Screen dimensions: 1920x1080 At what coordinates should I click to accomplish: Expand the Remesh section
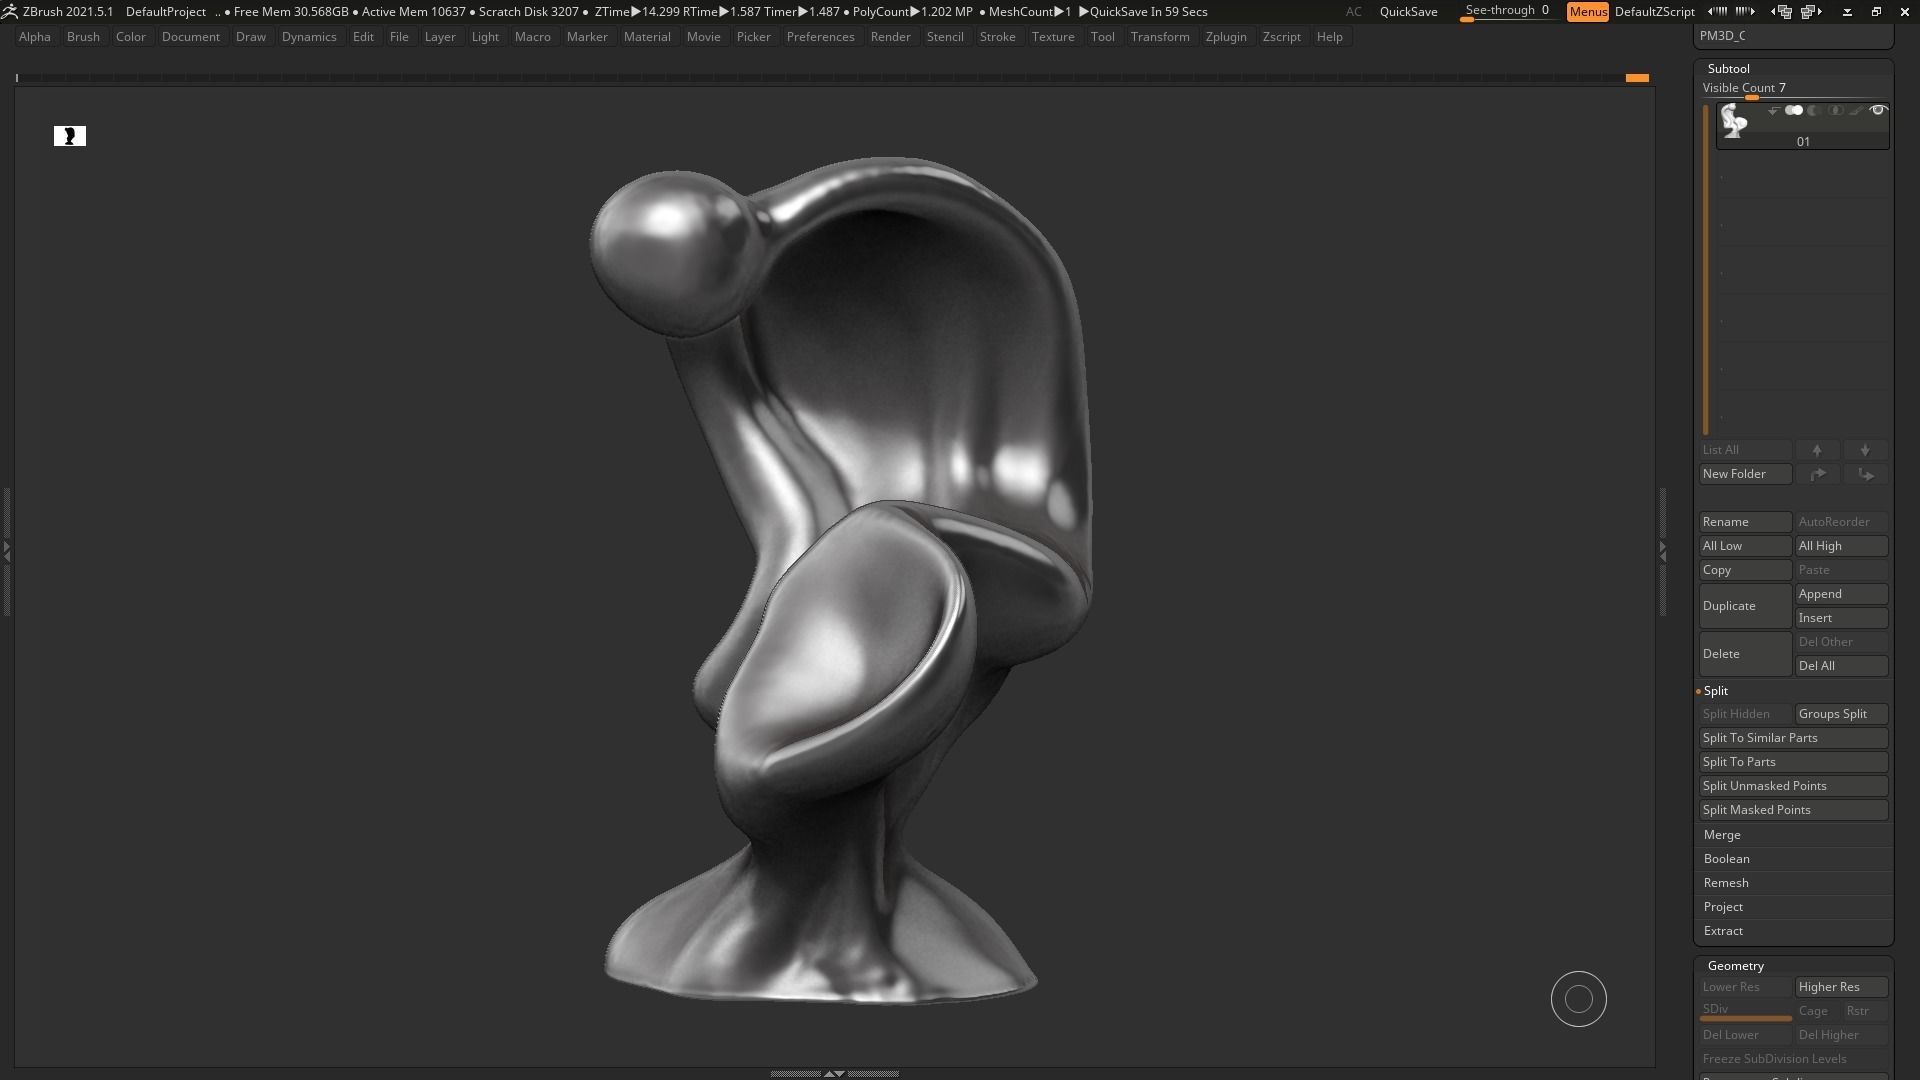coord(1726,883)
